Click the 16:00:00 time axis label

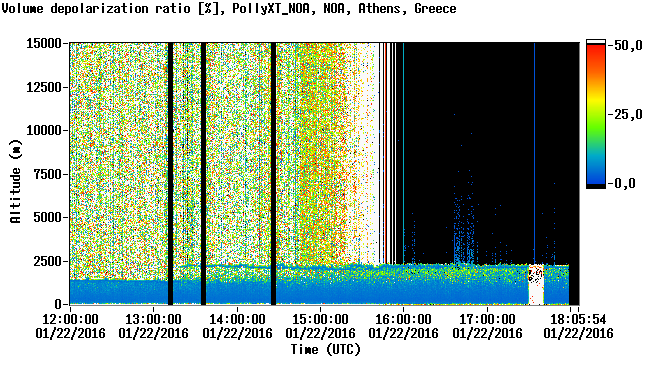click(403, 319)
